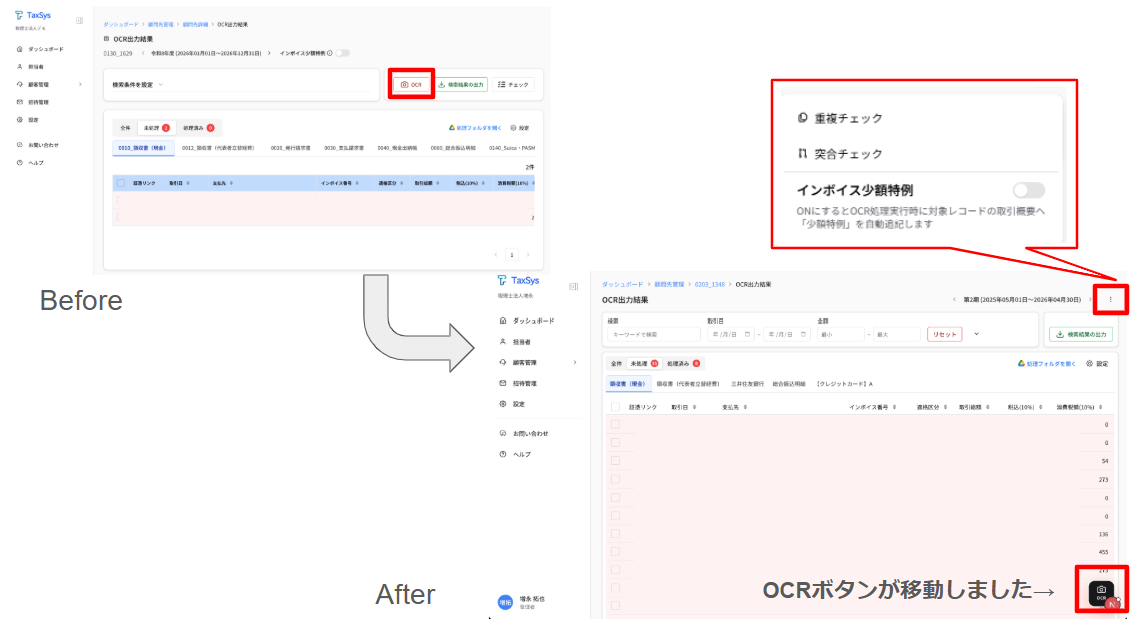The height and width of the screenshot is (636, 1136).
Task: Click the keyword search field in After
Action: coord(653,335)
